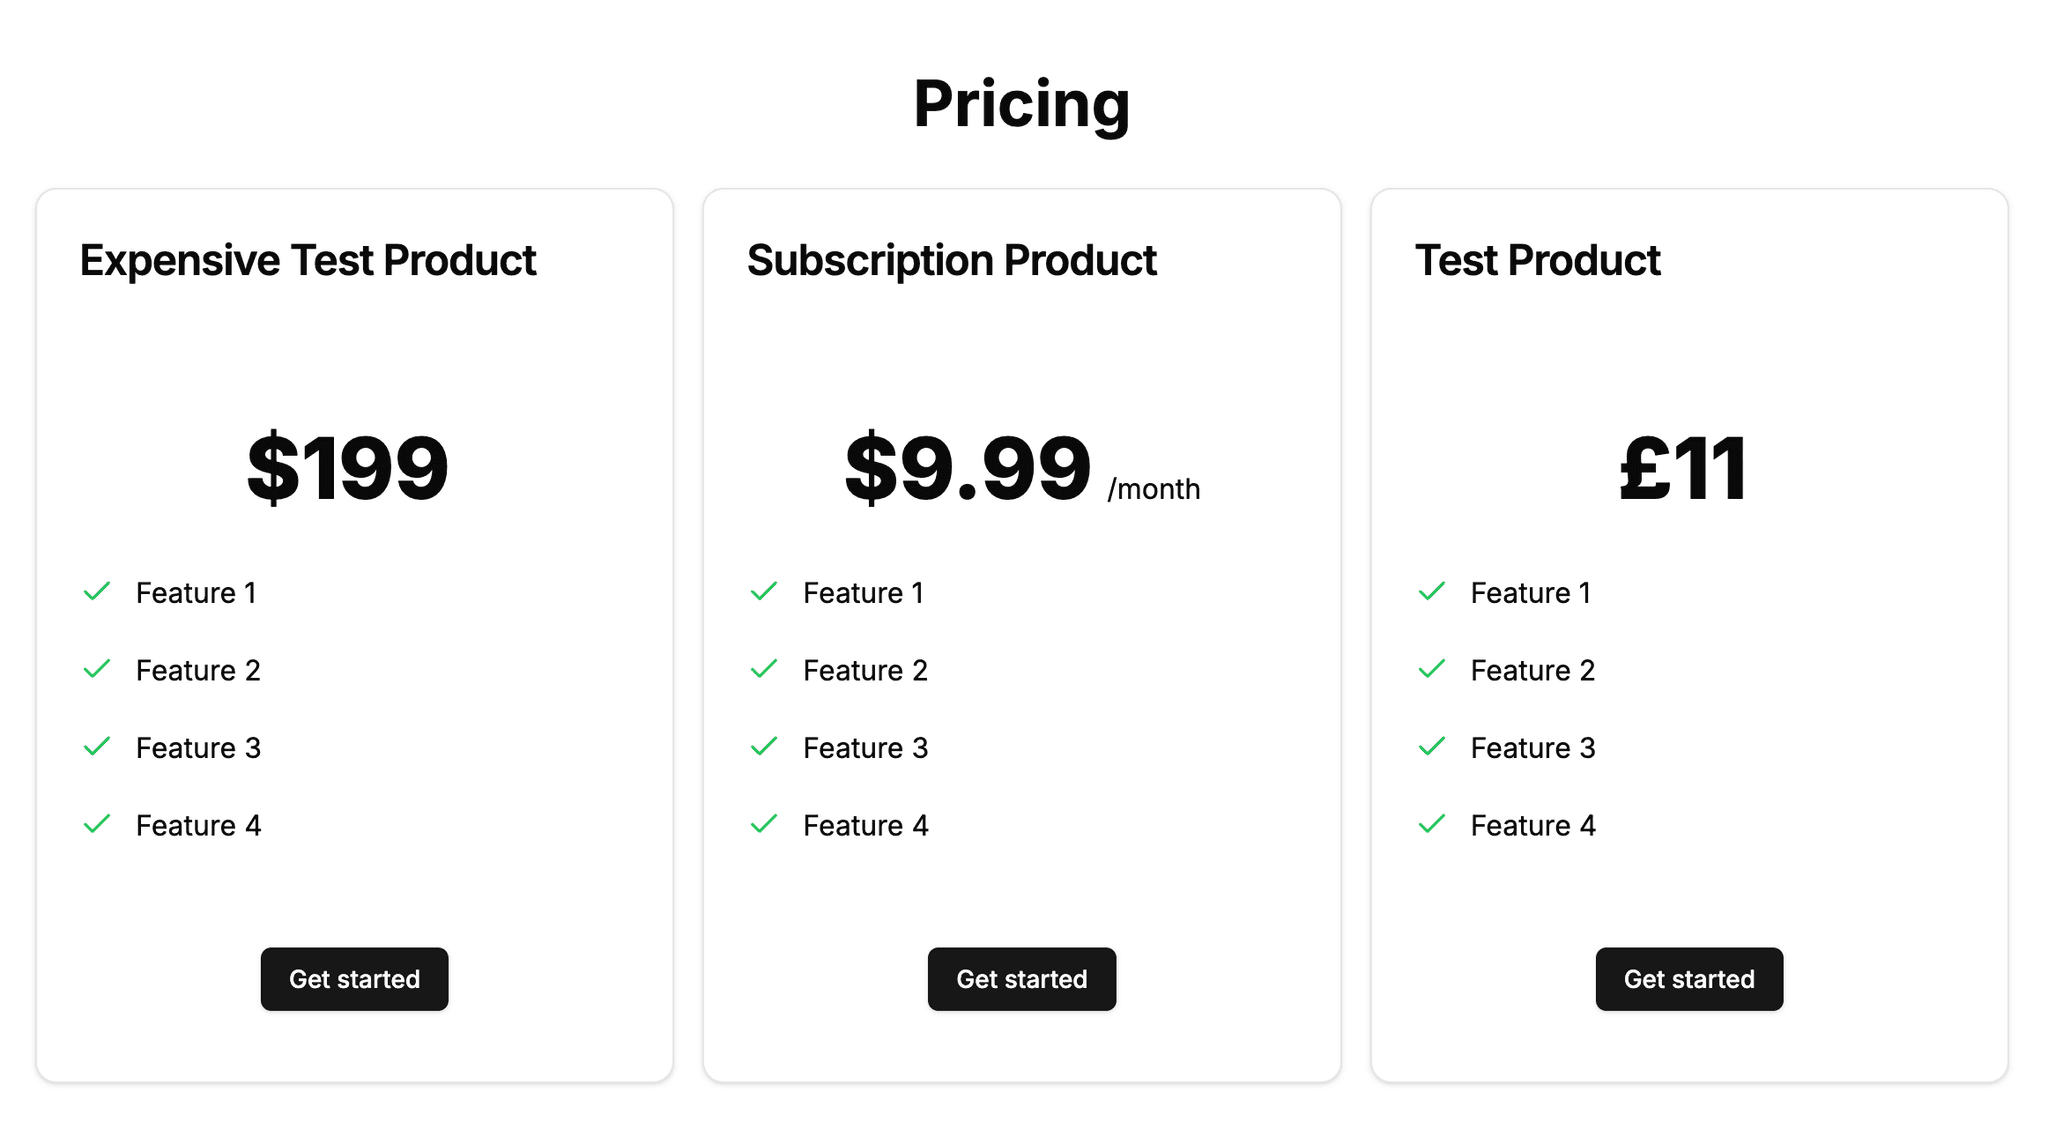Select the Test Product card title

pyautogui.click(x=1537, y=260)
